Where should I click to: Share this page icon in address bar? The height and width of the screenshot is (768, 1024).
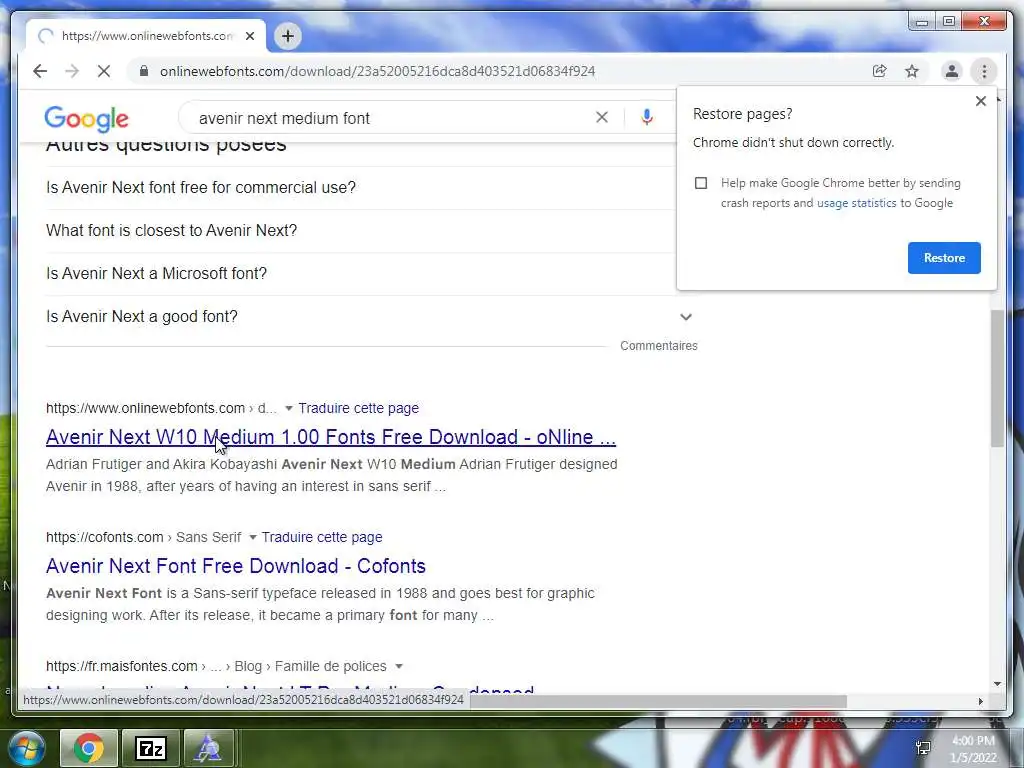click(880, 71)
